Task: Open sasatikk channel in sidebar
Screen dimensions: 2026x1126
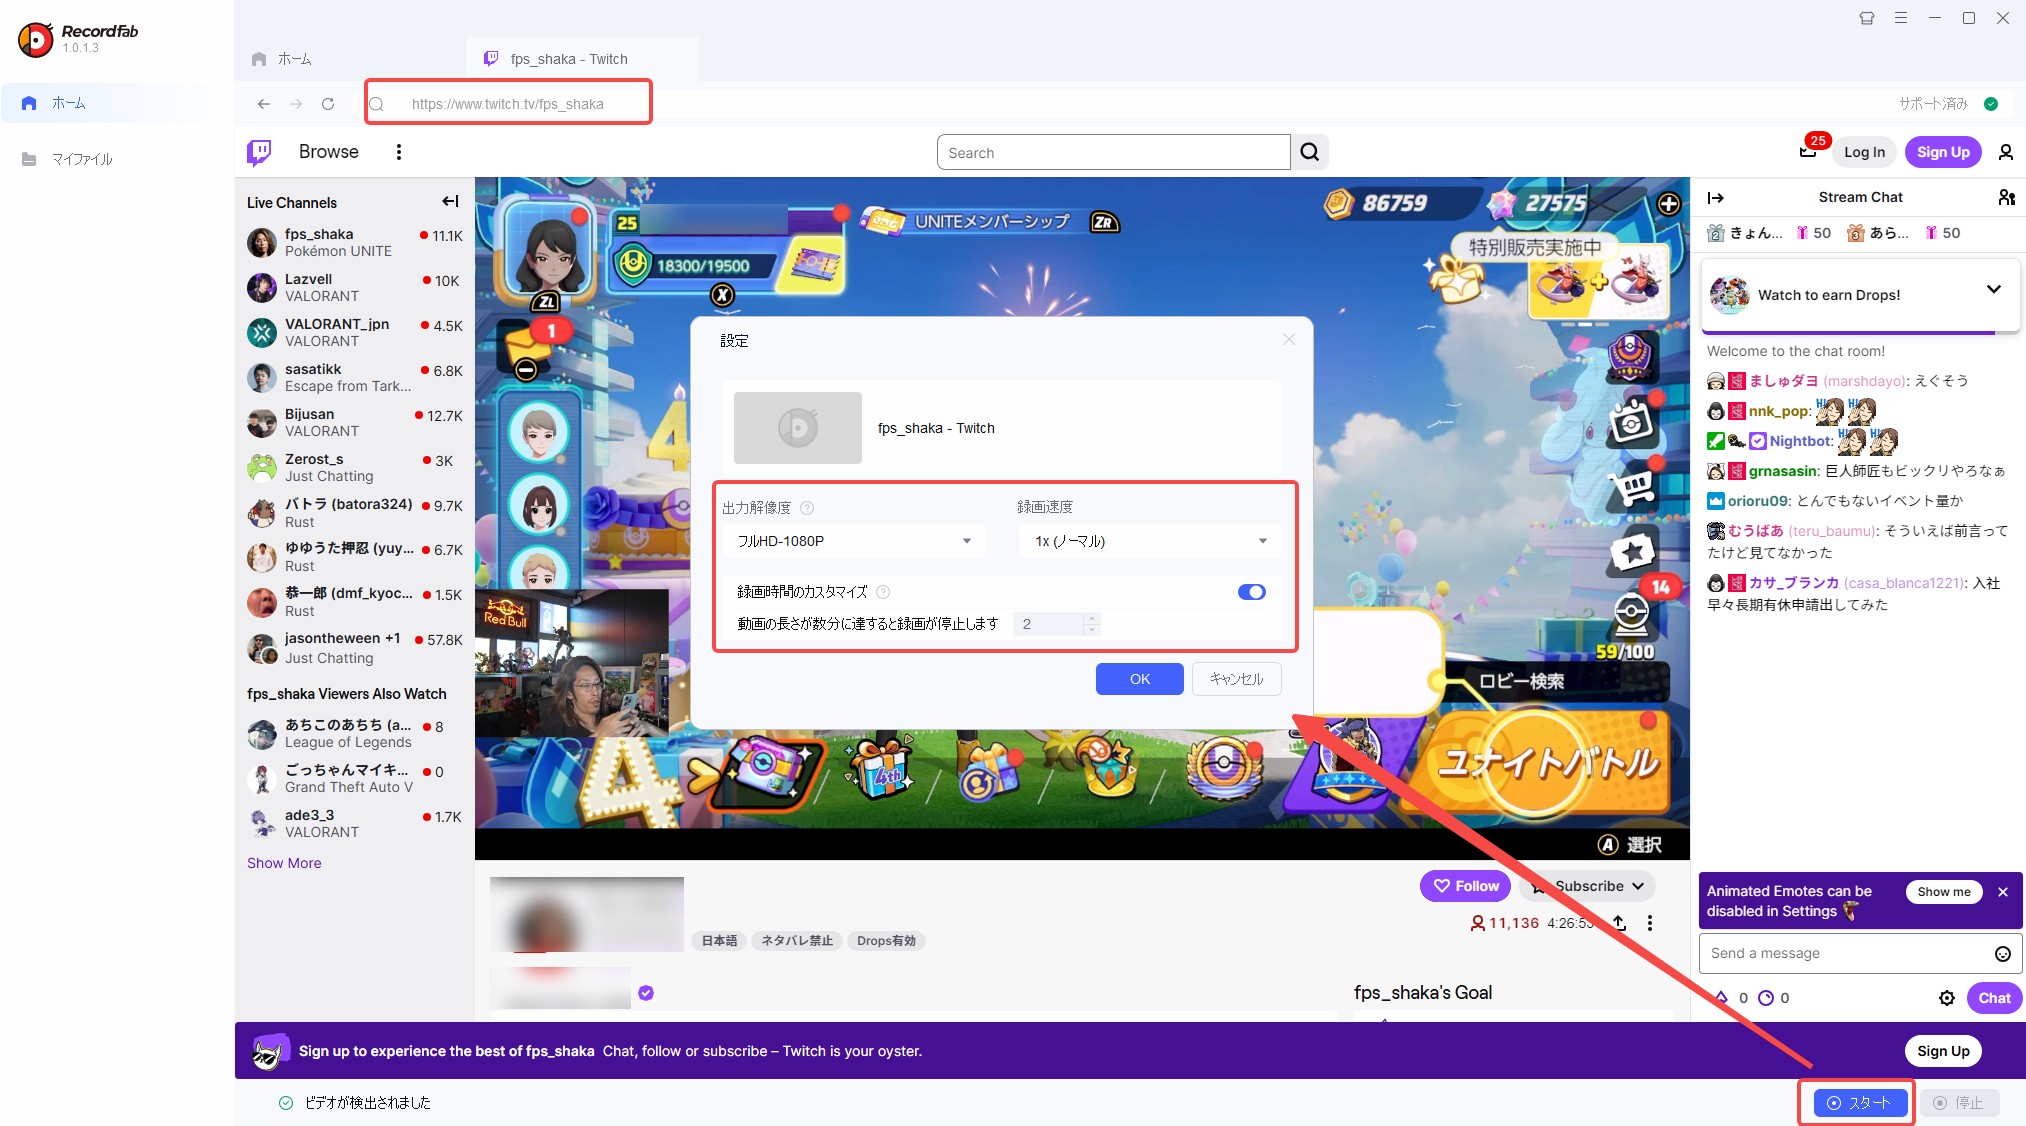Action: [x=355, y=378]
